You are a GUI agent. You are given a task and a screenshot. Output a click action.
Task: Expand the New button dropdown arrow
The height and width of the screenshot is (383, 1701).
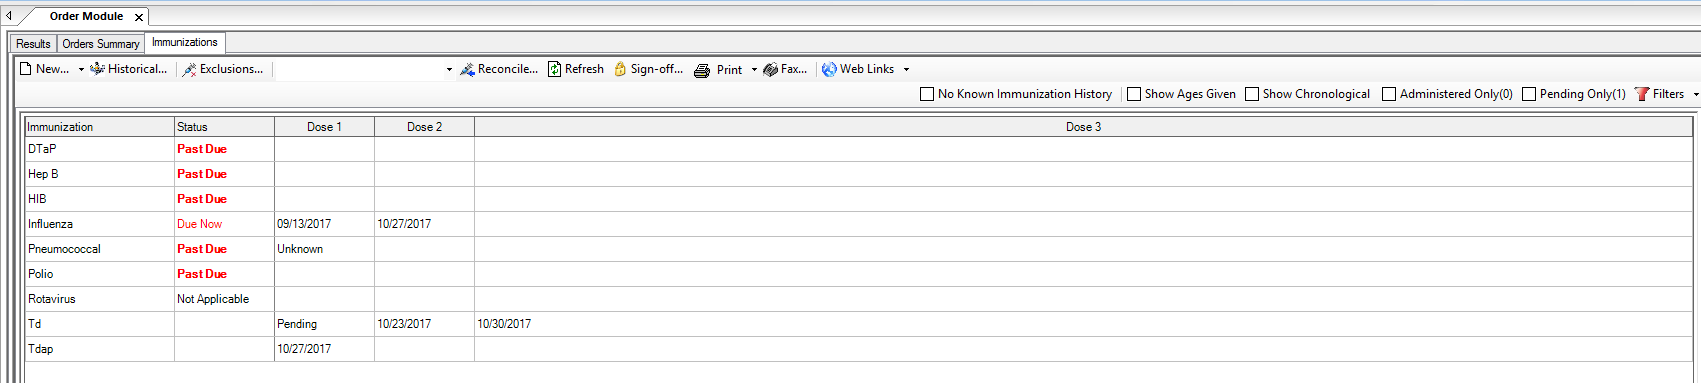(x=81, y=70)
